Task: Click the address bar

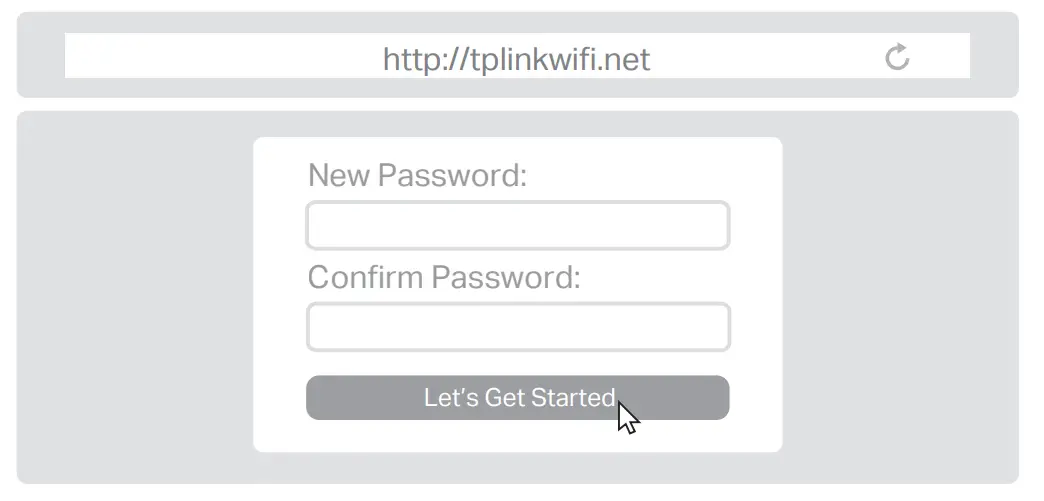Action: (516, 56)
